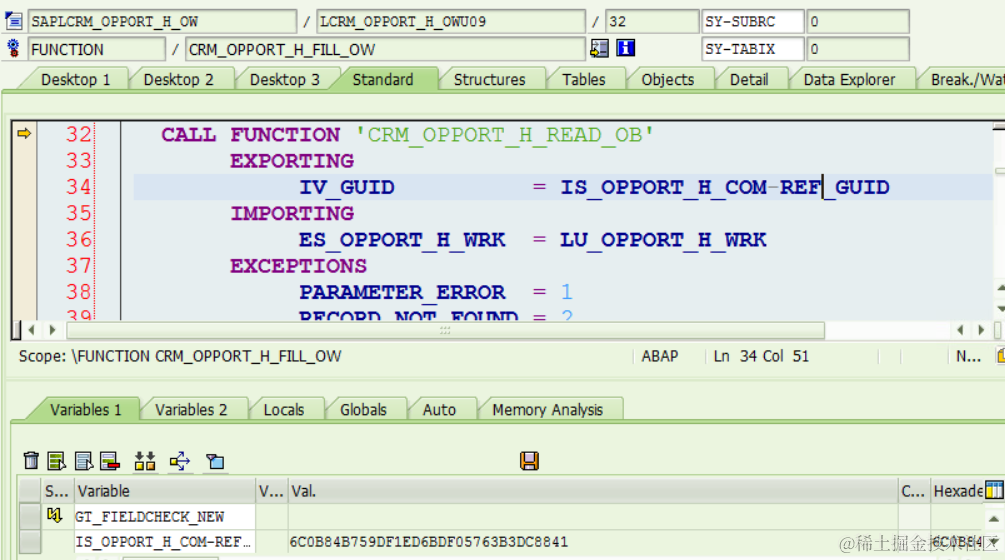
Task: Open the Objects tab
Action: point(668,79)
